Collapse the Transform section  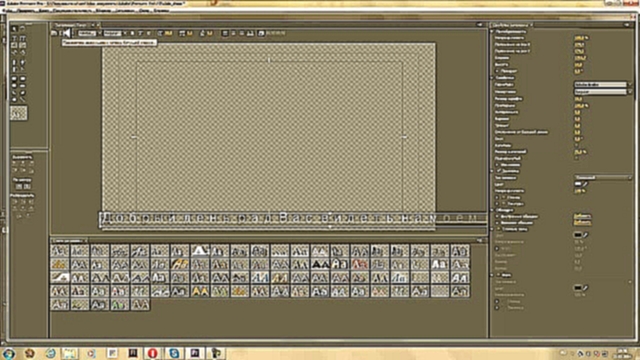click(492, 31)
